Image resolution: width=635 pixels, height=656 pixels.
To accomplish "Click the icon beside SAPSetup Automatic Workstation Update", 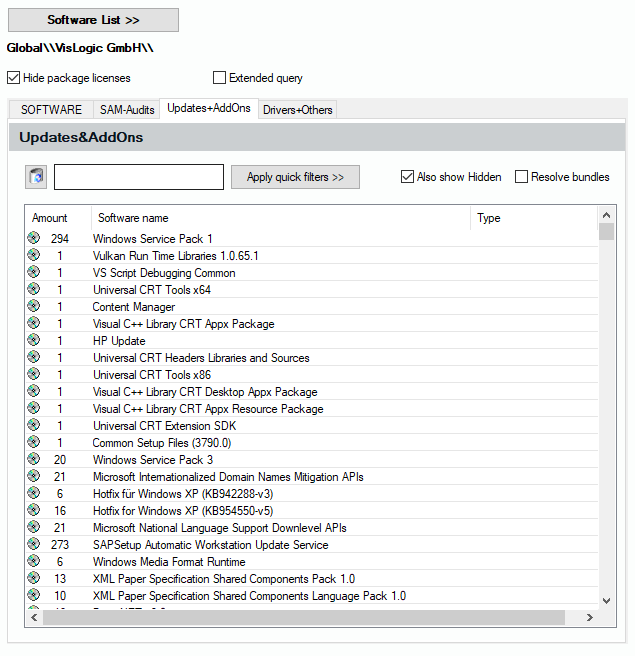I will coord(34,545).
